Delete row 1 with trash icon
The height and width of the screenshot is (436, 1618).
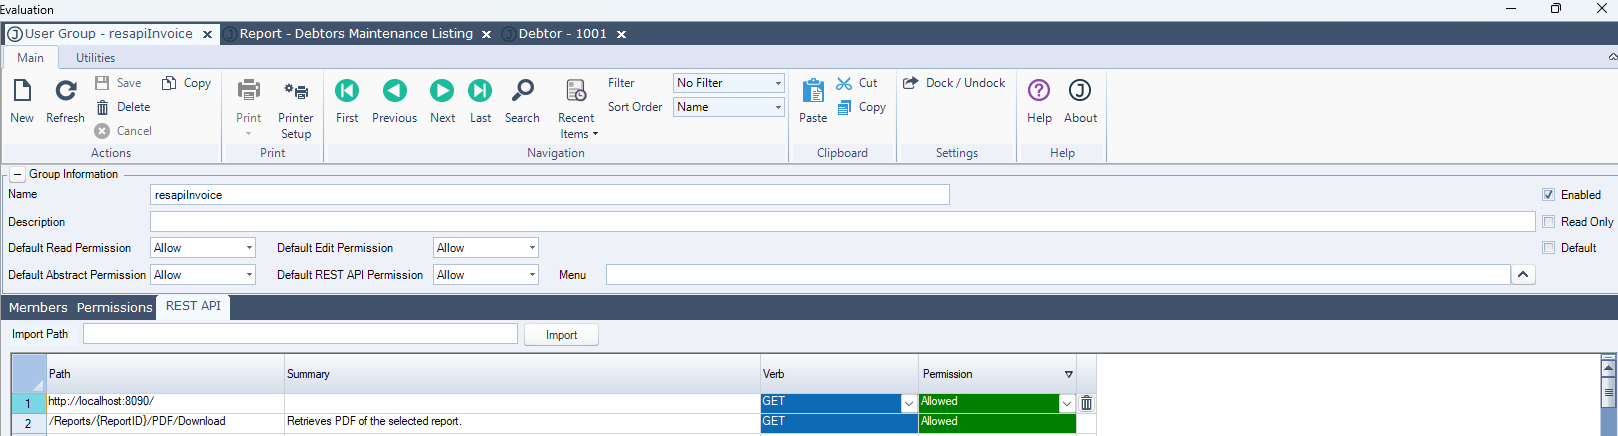pos(1086,403)
